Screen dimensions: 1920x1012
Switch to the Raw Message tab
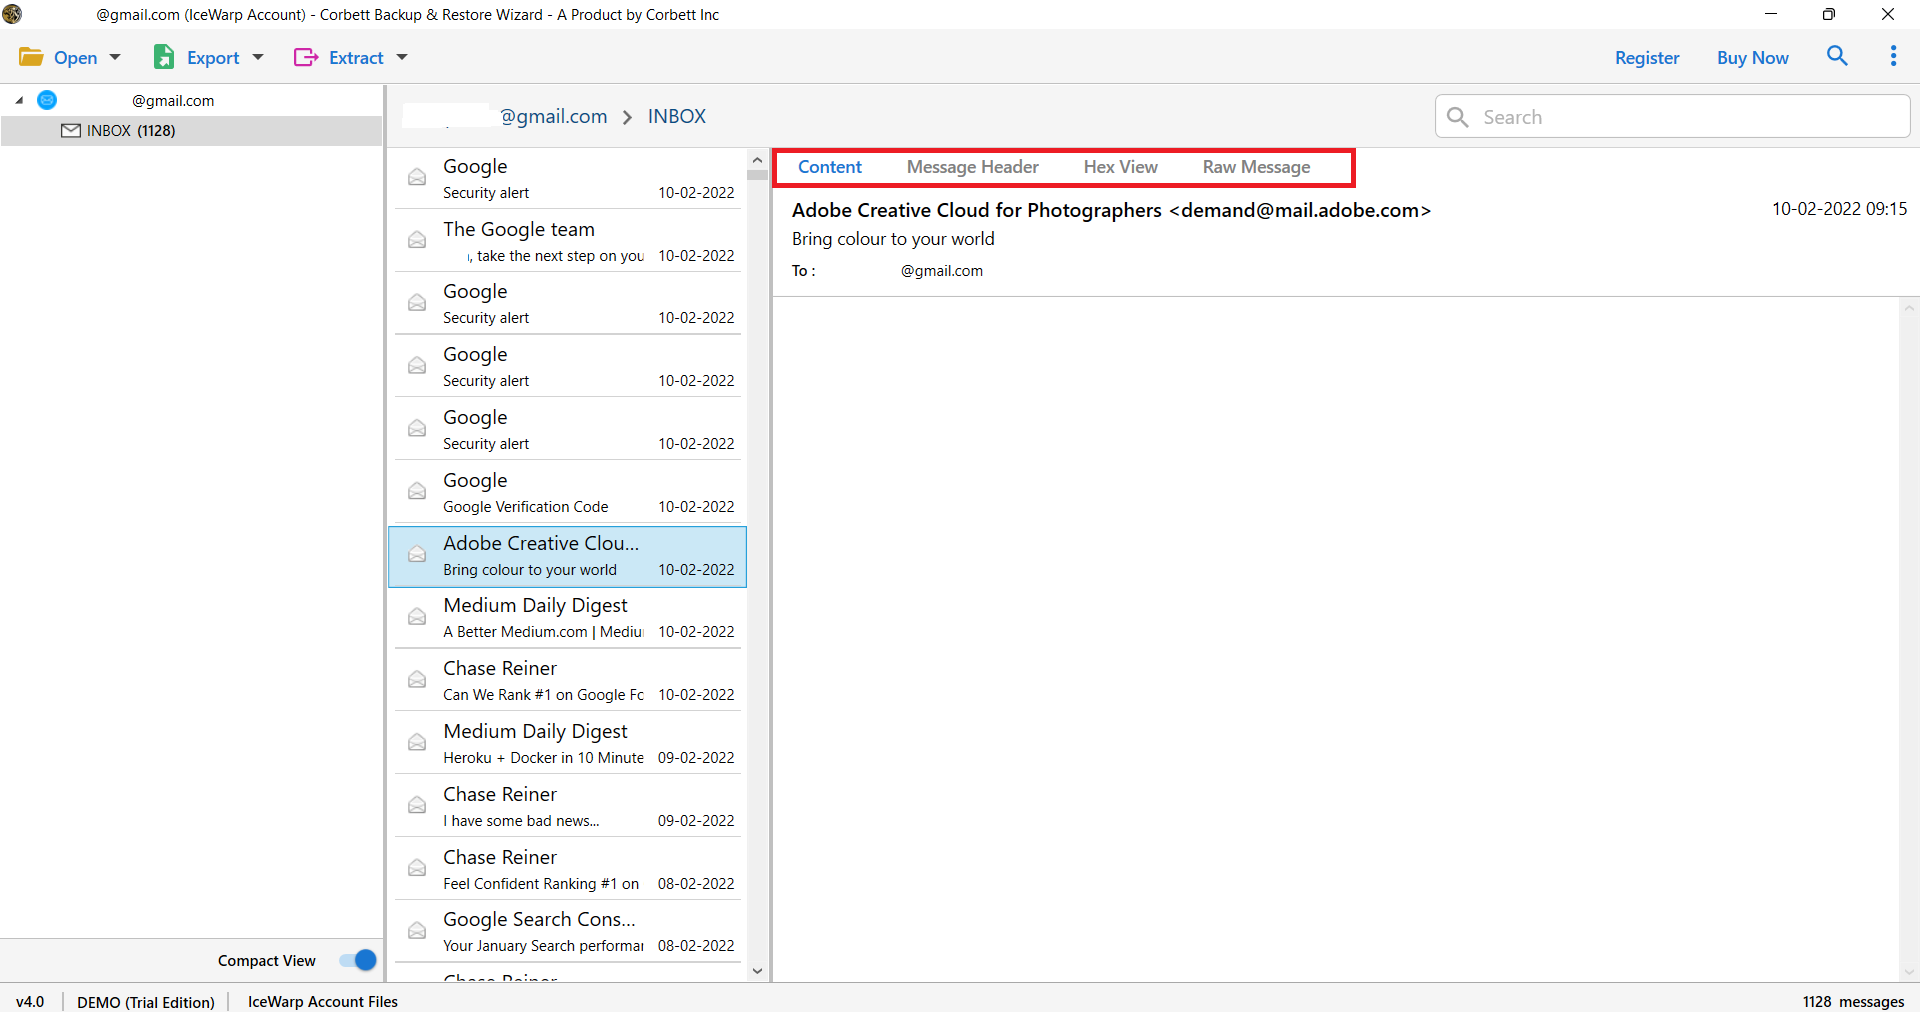pos(1256,167)
